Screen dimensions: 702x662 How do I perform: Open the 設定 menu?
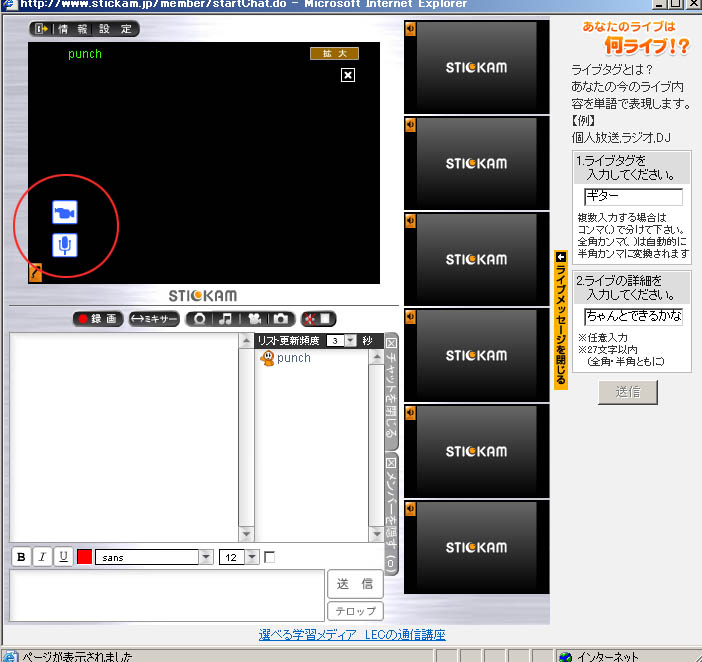click(116, 29)
